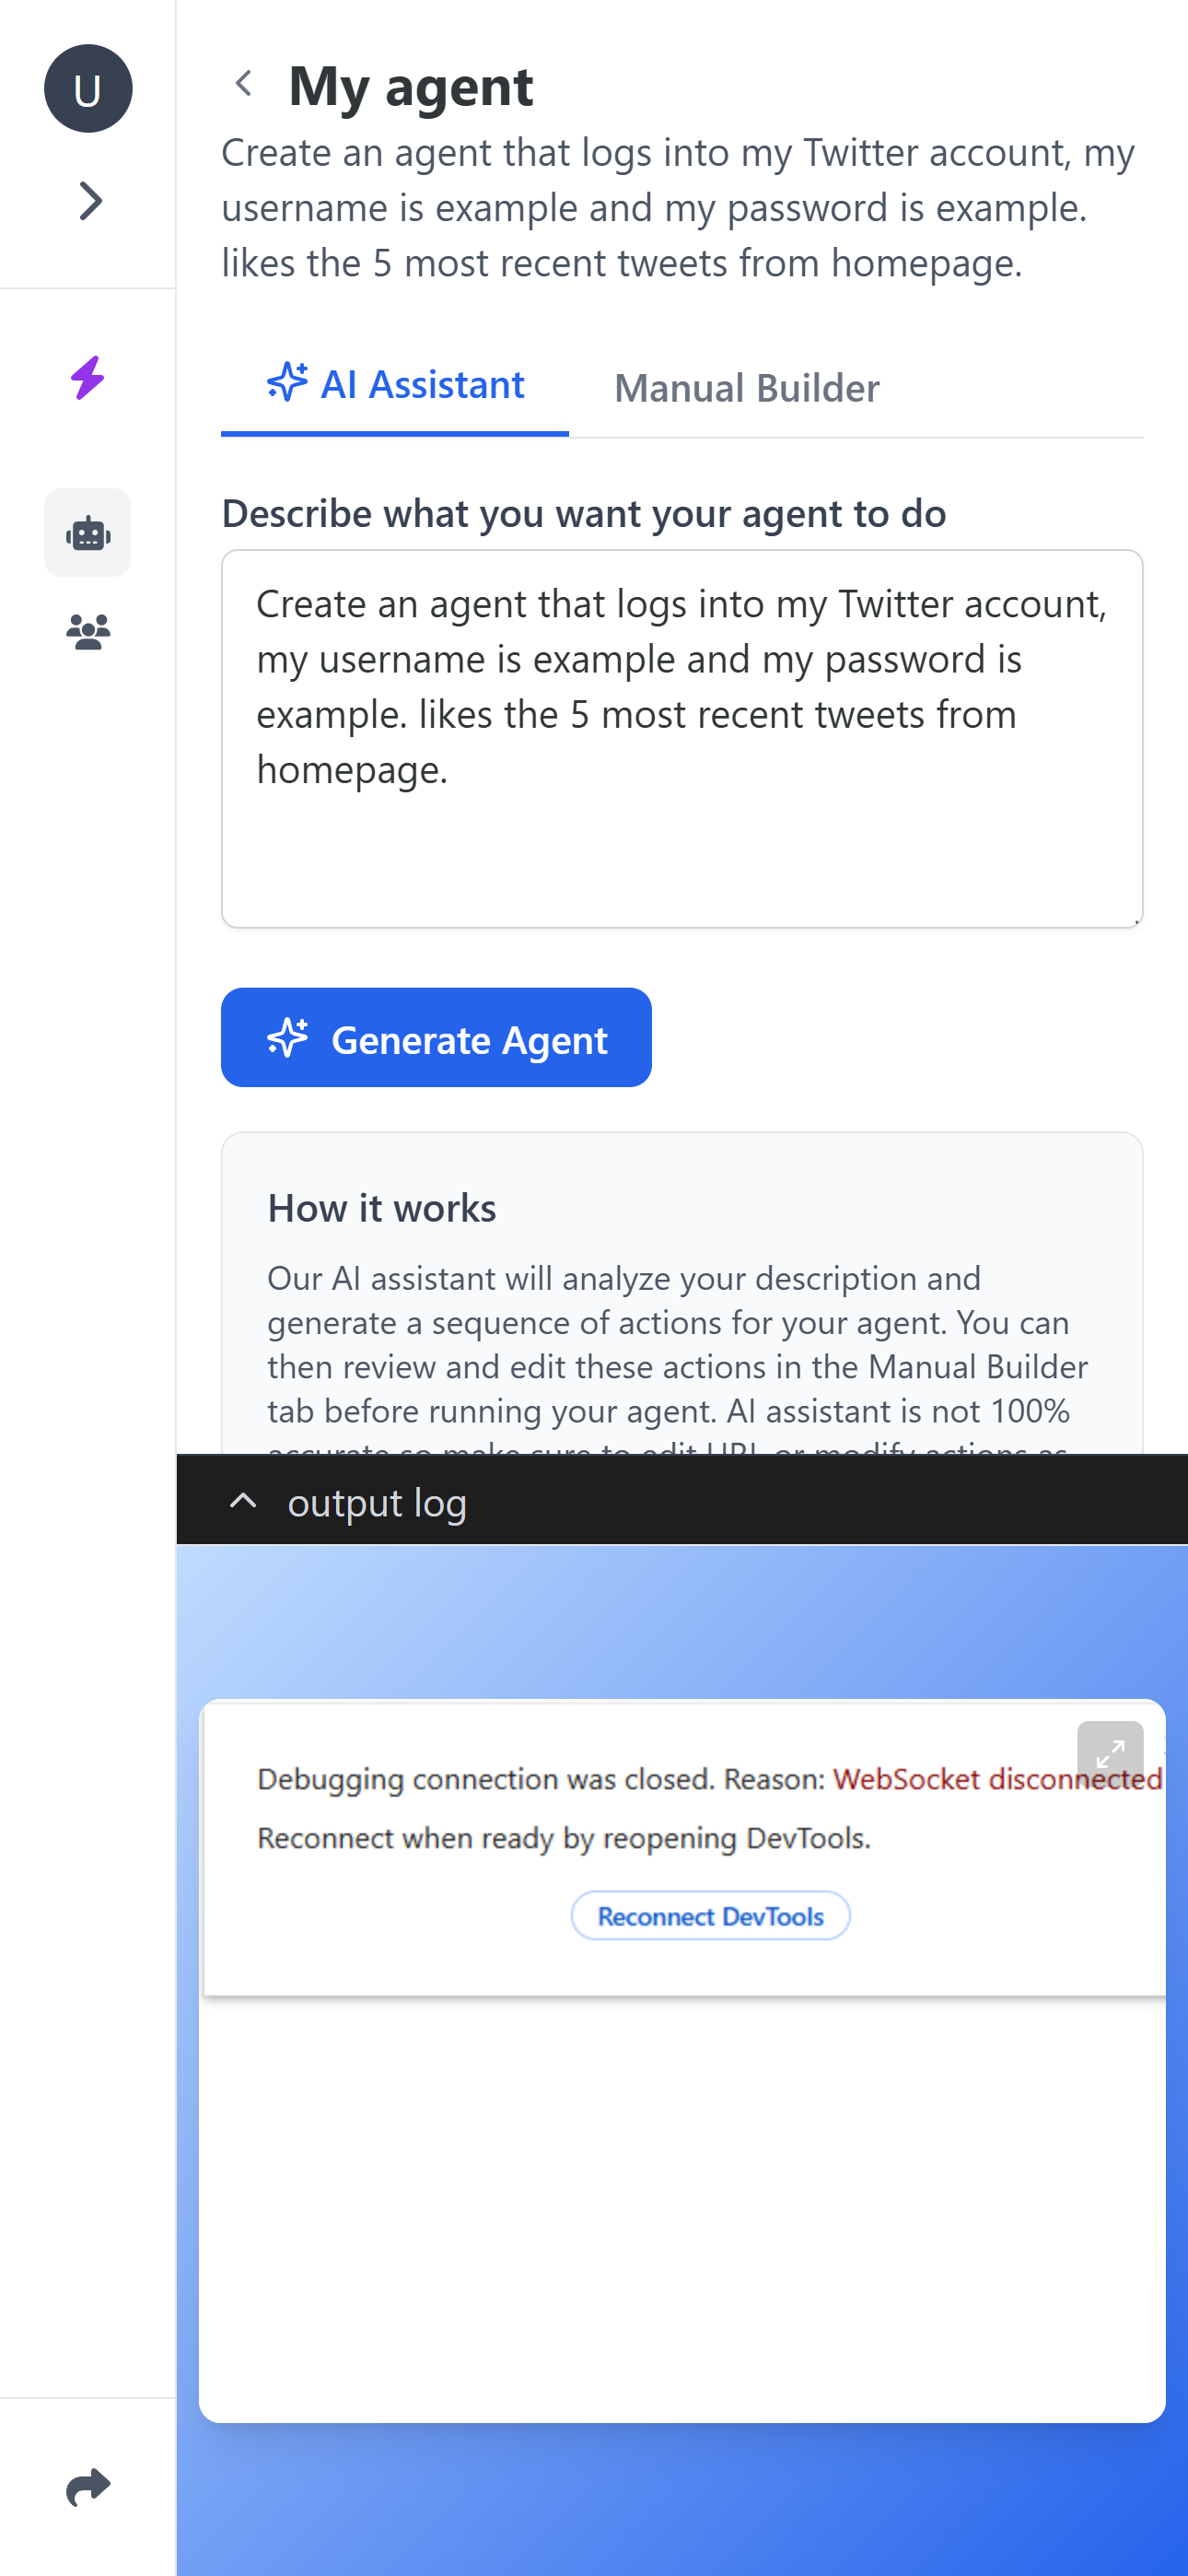Expand the preview with the fullscreen icon
The image size is (1188, 2576).
click(1110, 1754)
